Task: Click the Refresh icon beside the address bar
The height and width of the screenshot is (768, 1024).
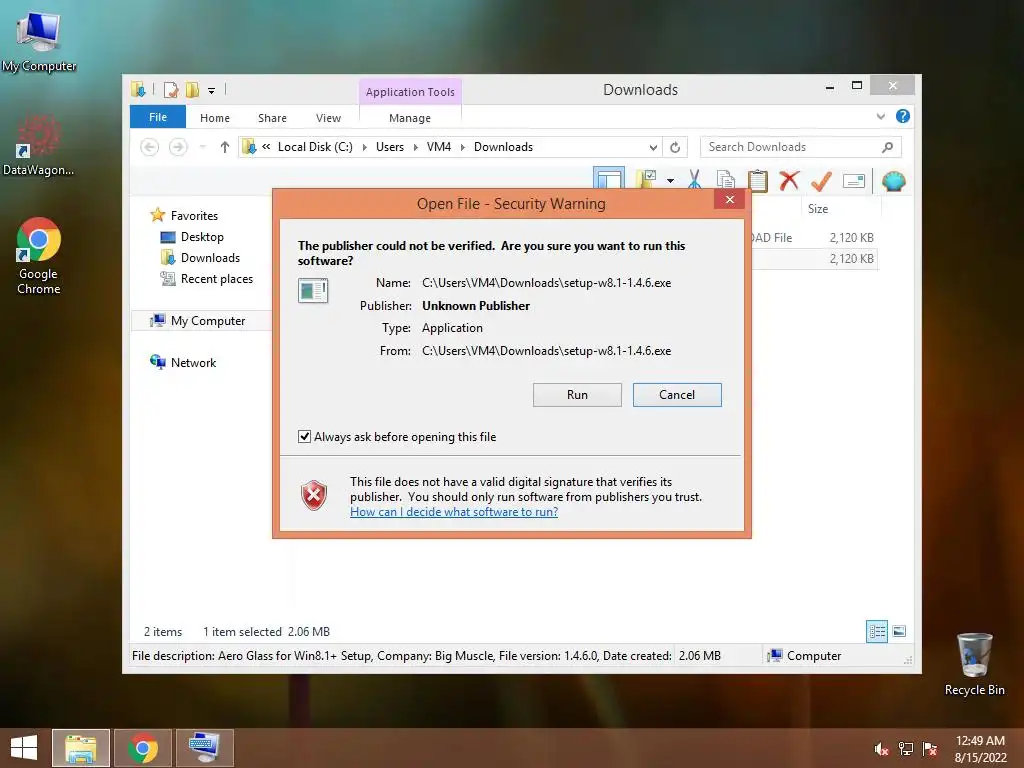Action: (675, 147)
